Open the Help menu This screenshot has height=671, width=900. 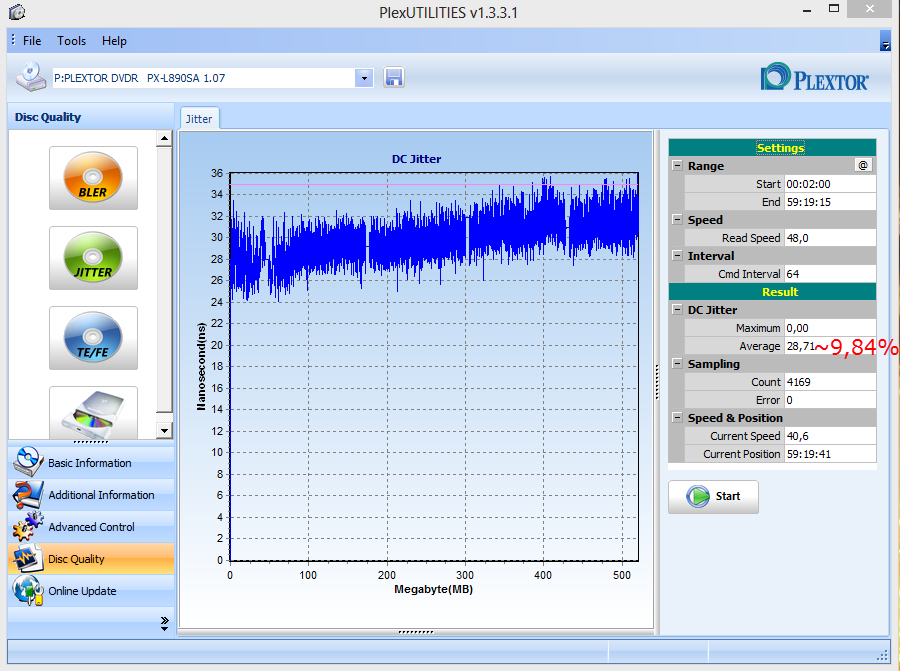coord(114,41)
